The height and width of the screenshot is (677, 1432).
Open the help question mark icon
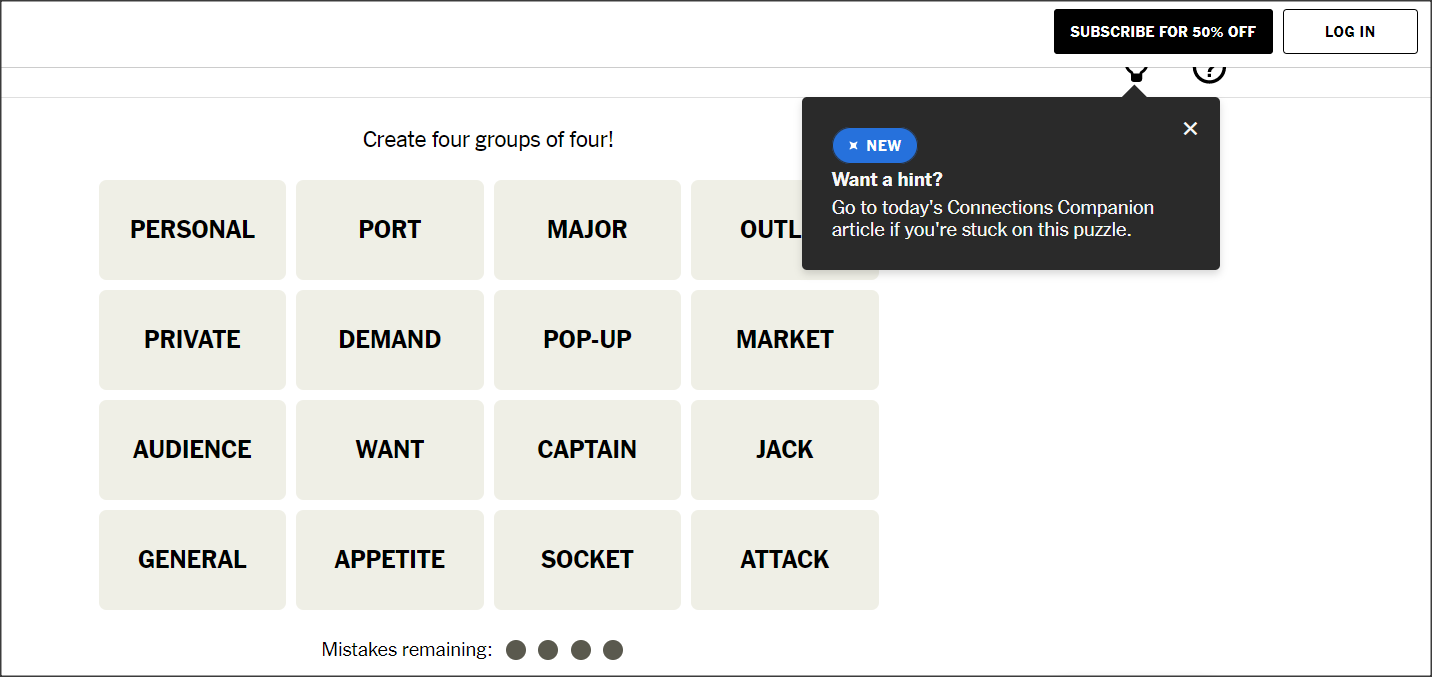point(1209,73)
